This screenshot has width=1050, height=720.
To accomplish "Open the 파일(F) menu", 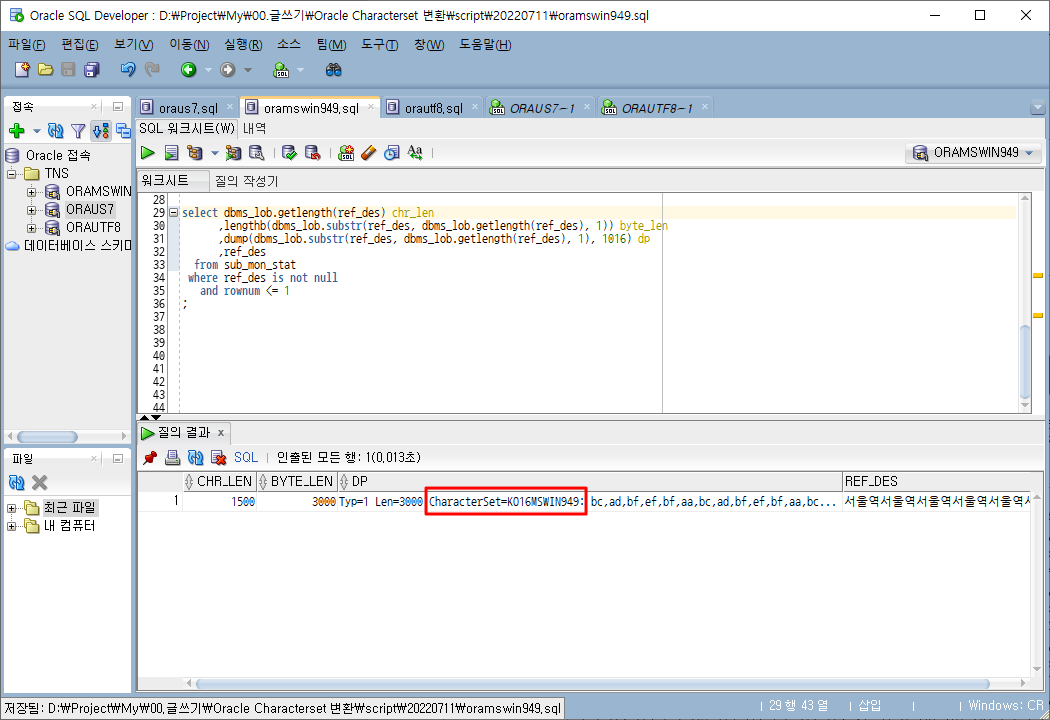I will [27, 45].
